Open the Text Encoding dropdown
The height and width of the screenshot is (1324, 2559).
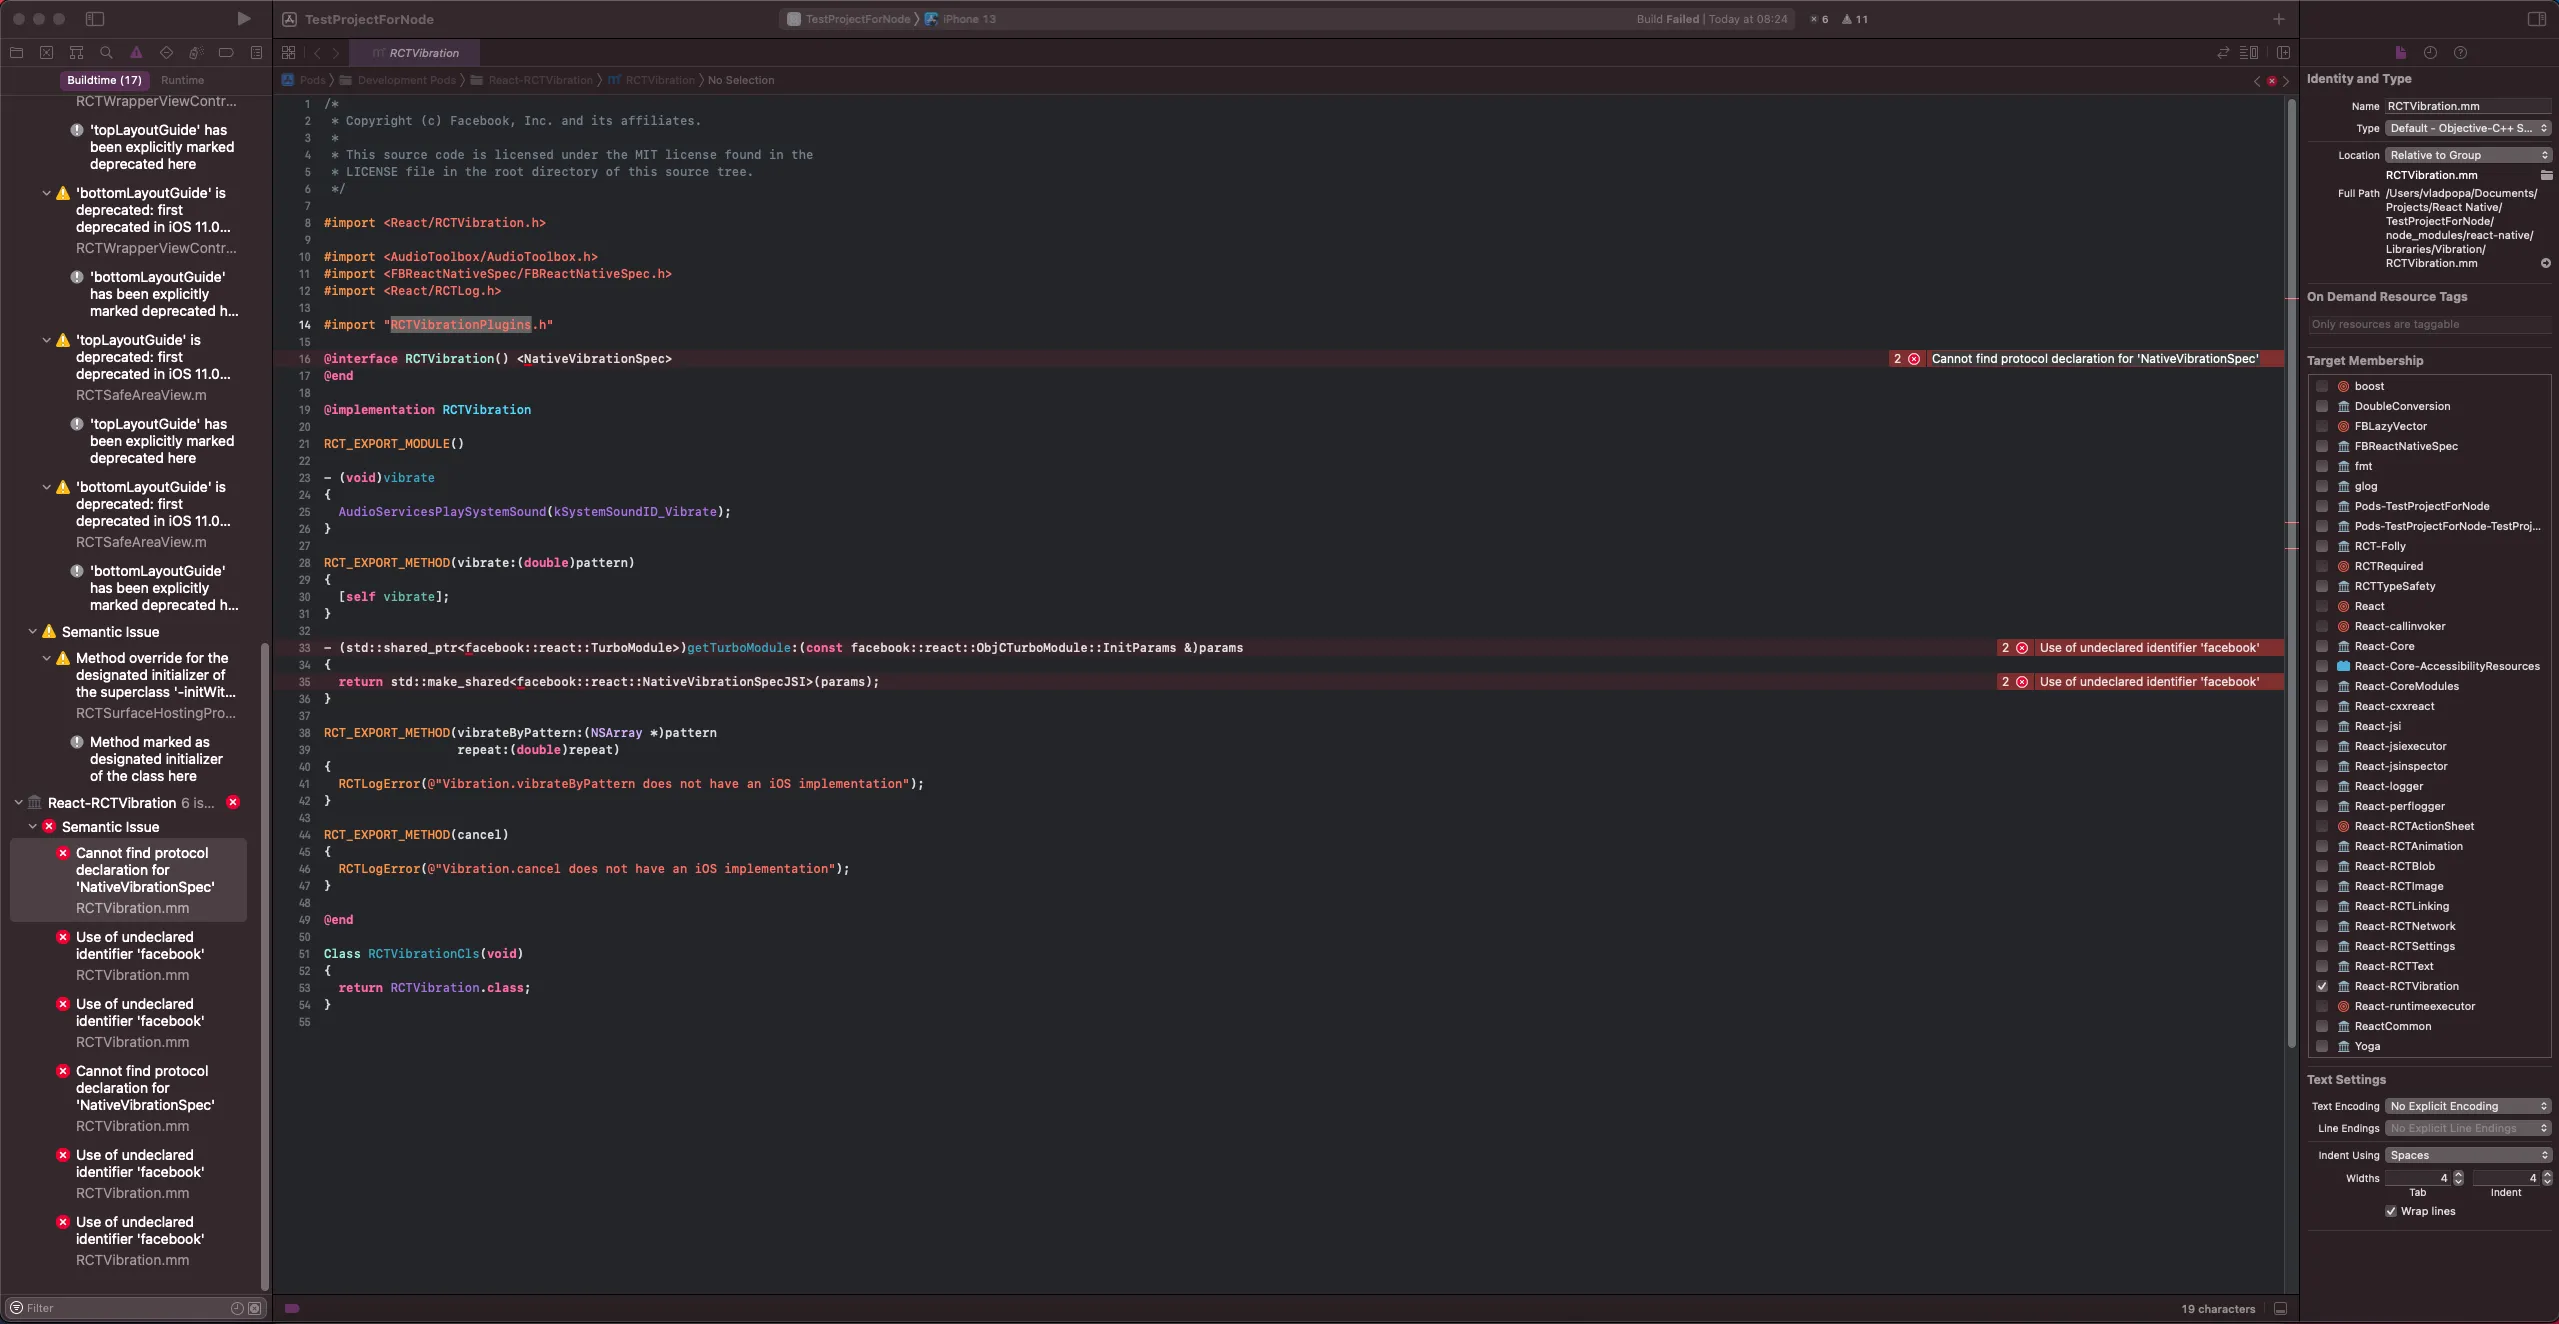point(2468,1106)
